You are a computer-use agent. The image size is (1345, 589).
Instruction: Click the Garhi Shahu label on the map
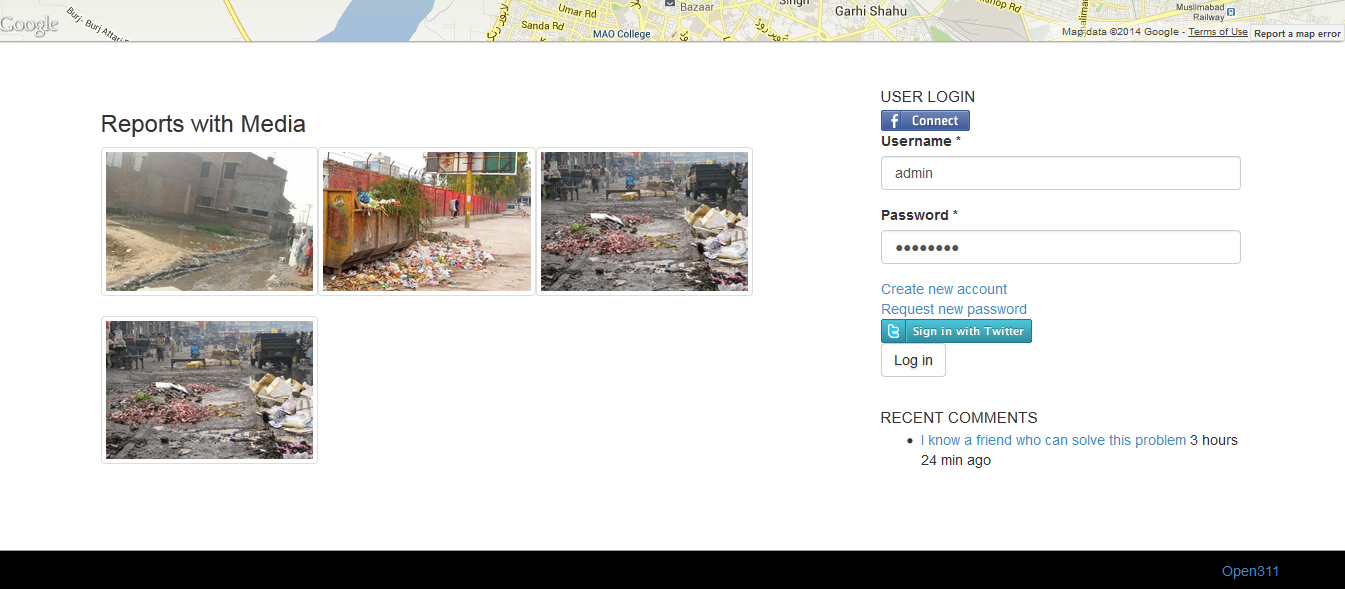(871, 11)
